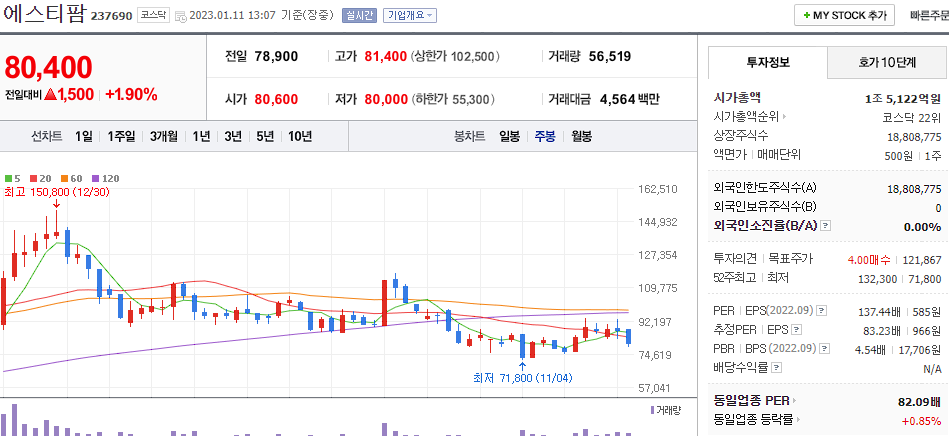
Task: Click the 동일업종 등락률 link
Action: pos(754,419)
